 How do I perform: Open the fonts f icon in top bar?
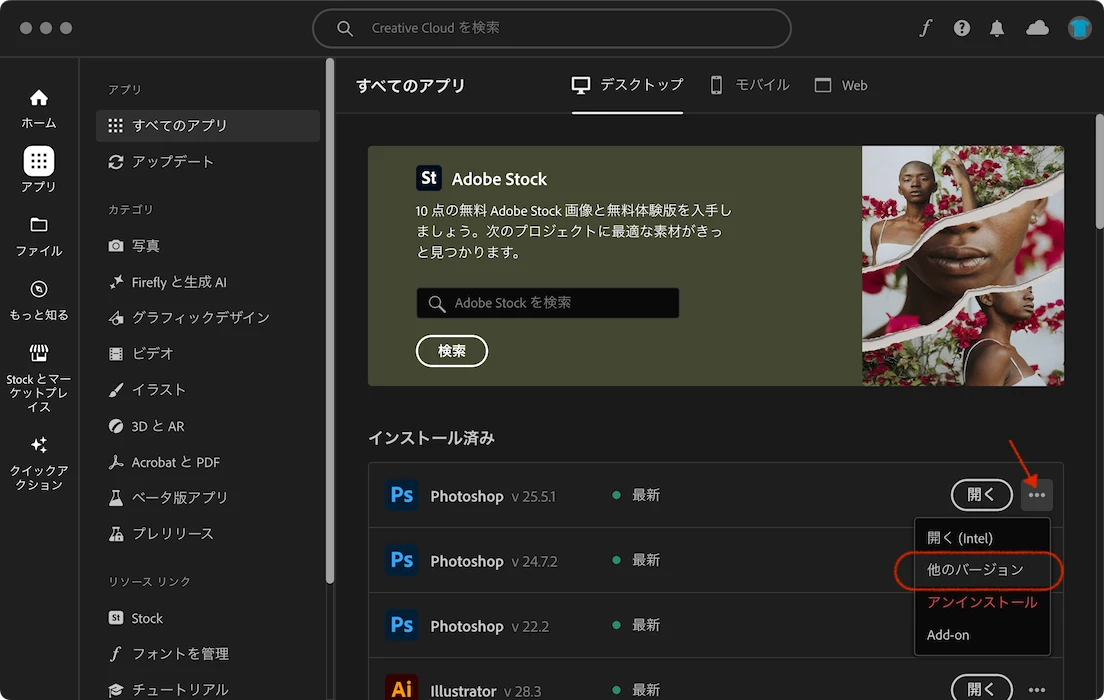pos(926,27)
